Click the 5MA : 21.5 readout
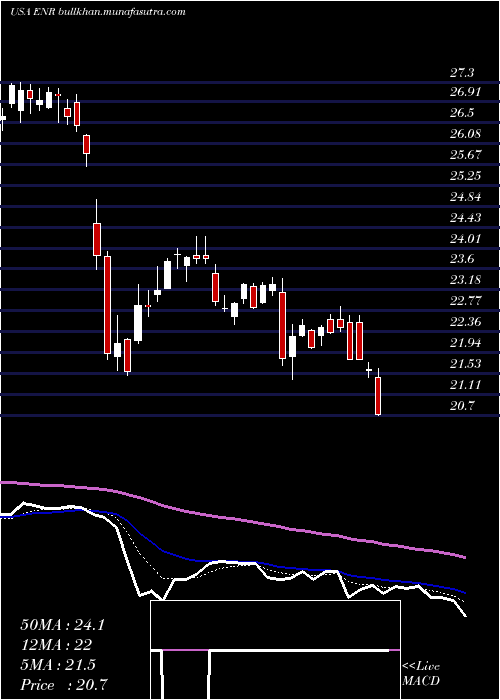 [58, 665]
